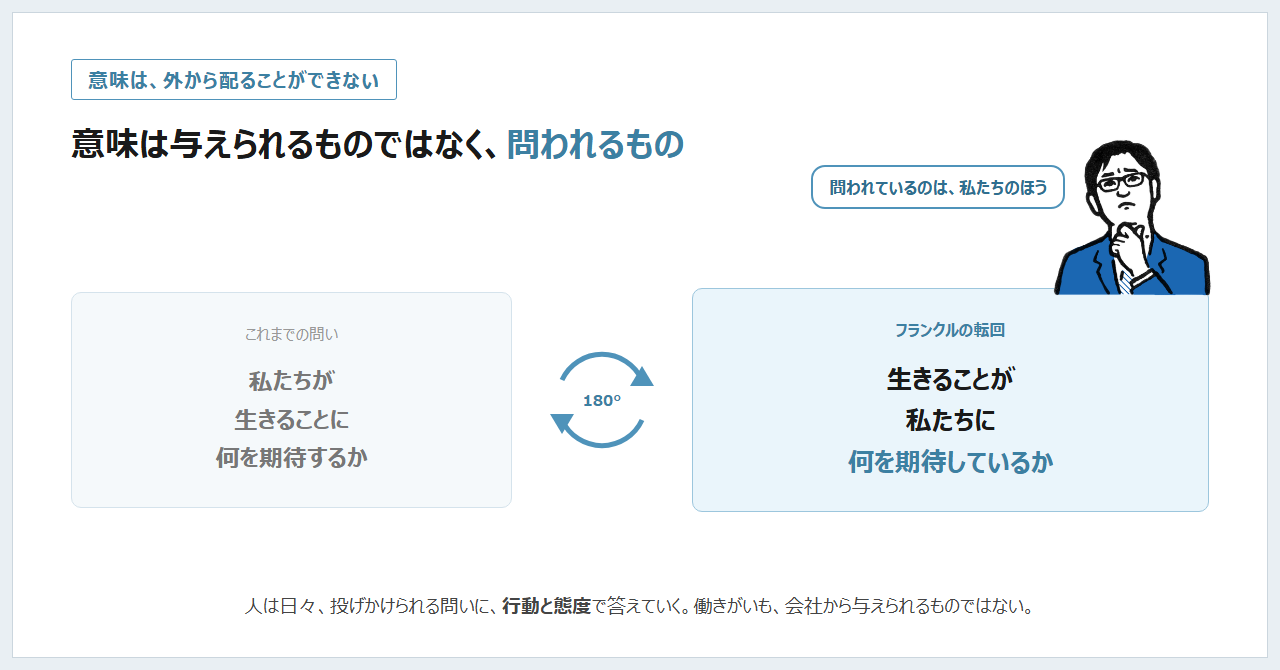This screenshot has height=670, width=1280.
Task: Click the blue heading words 問われるもの
Action: click(x=595, y=145)
